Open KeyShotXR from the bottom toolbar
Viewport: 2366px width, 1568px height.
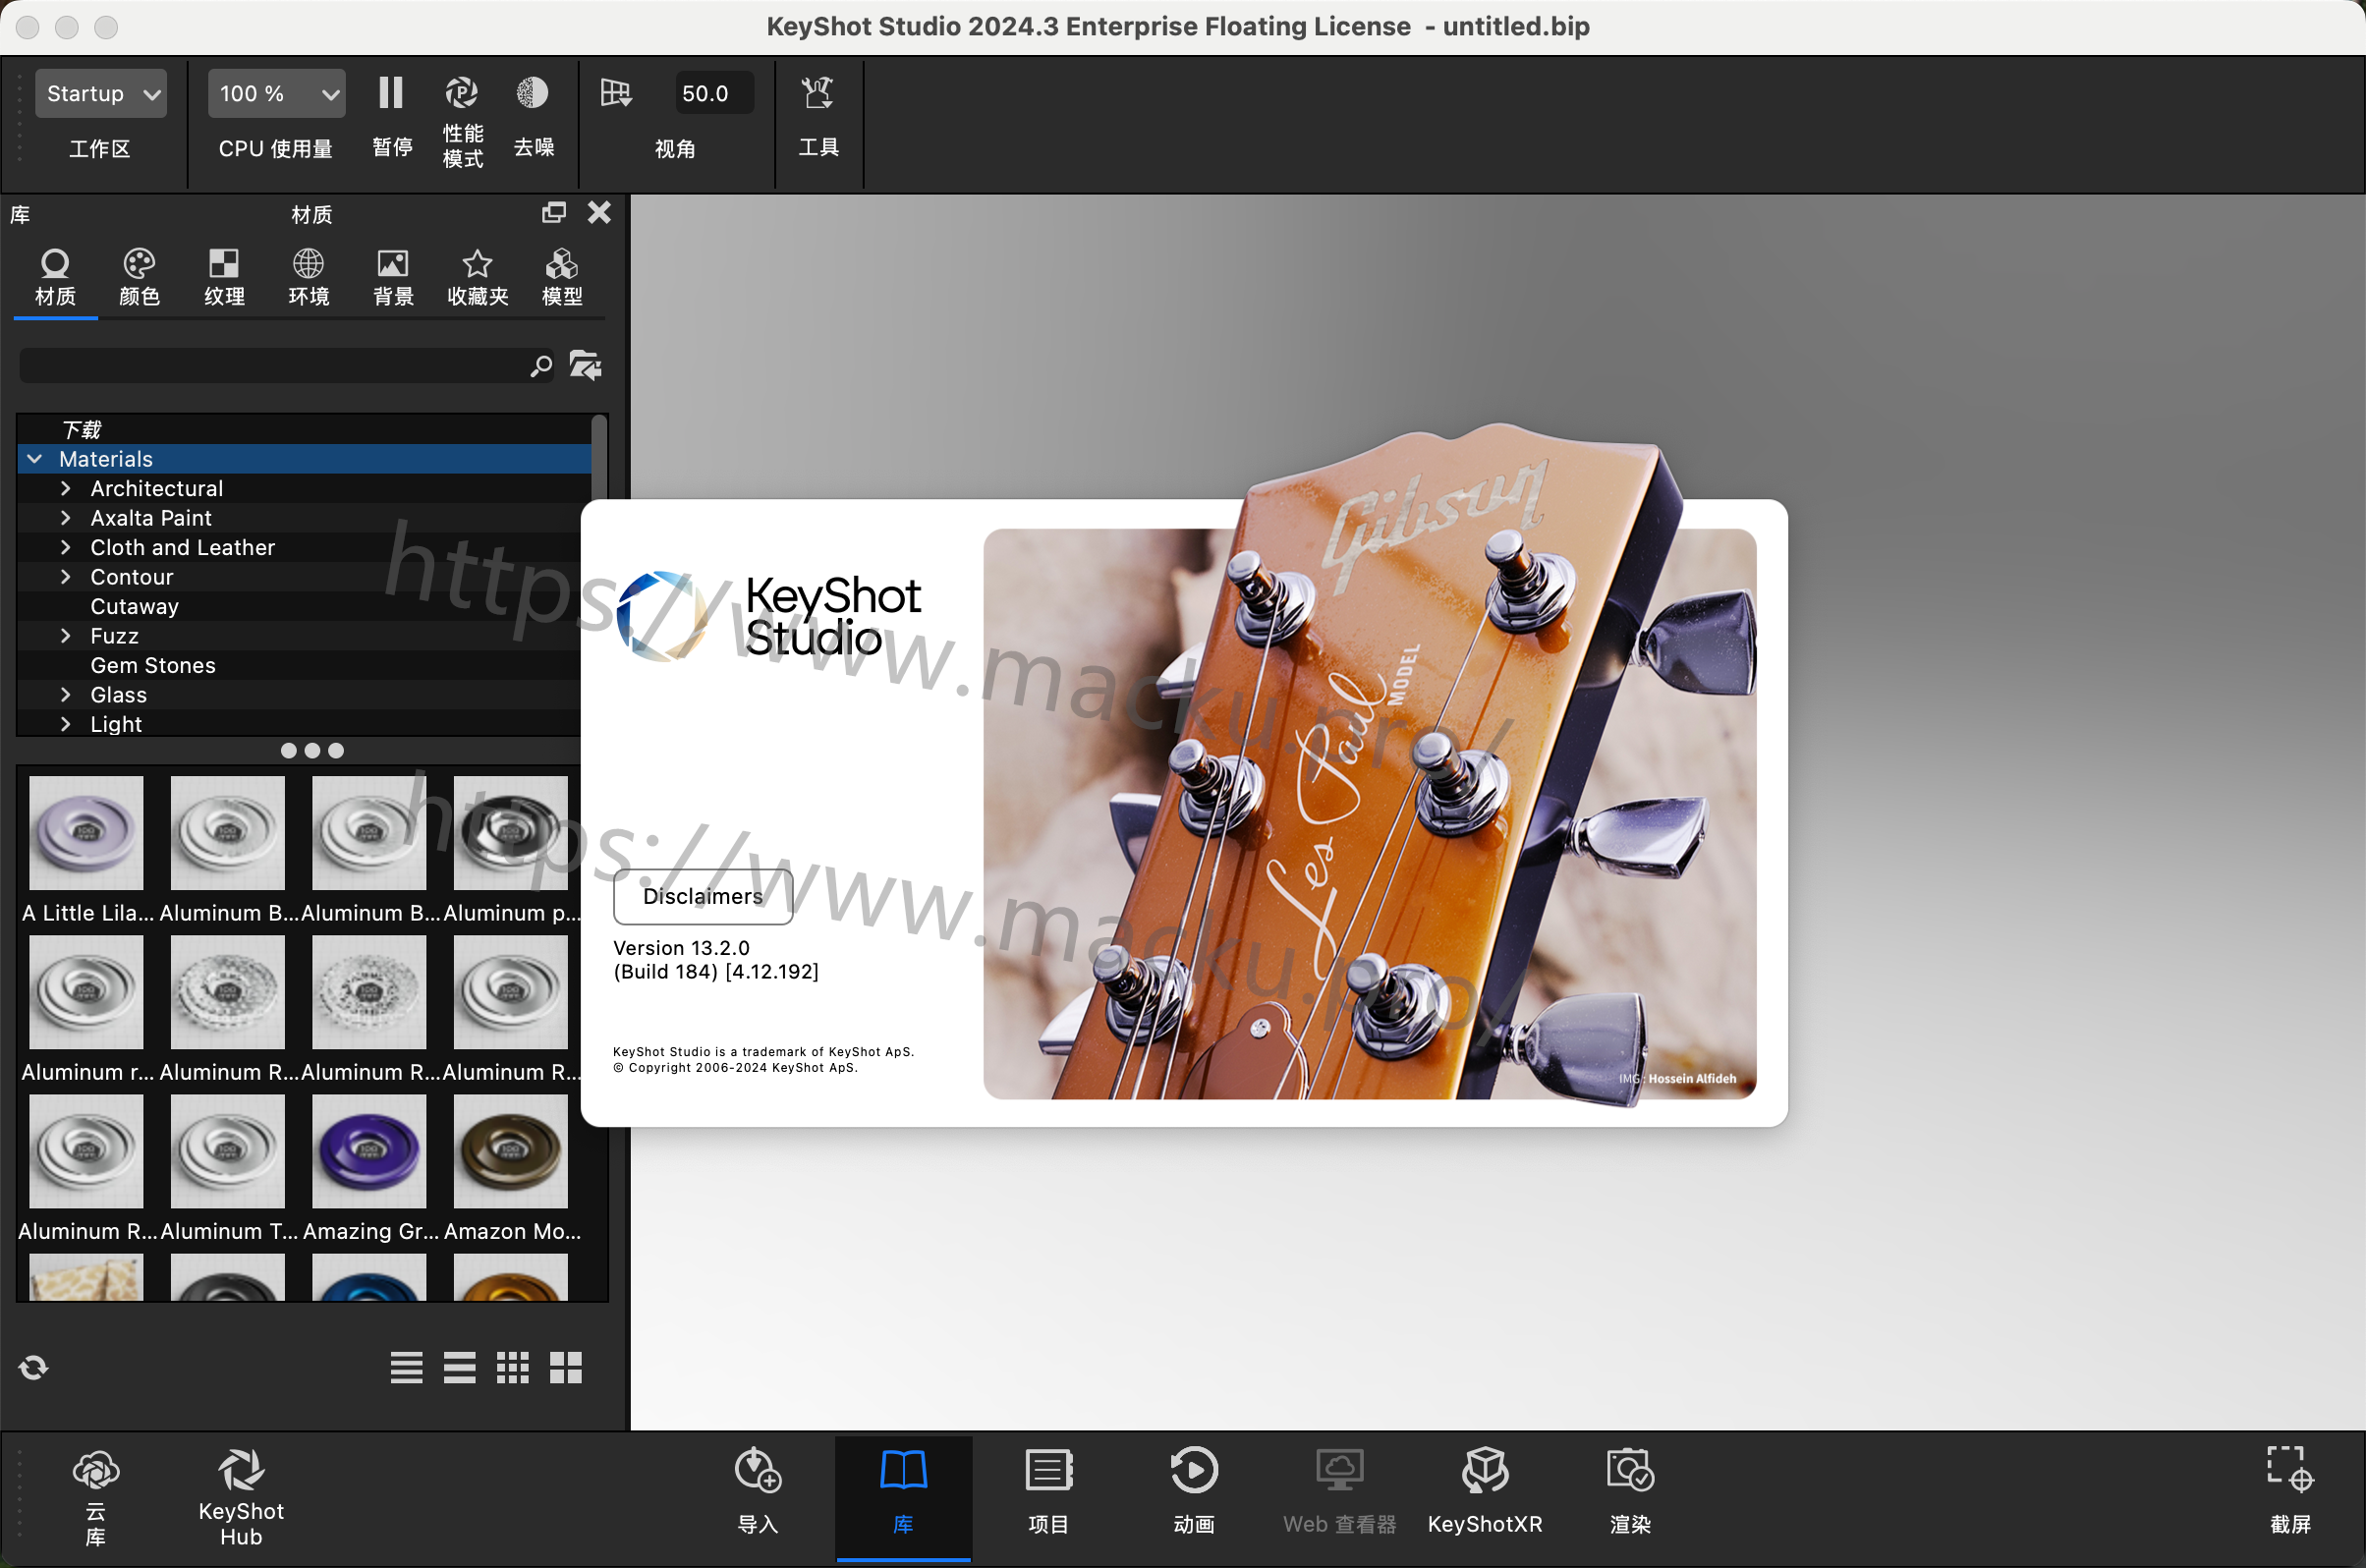(x=1484, y=1471)
